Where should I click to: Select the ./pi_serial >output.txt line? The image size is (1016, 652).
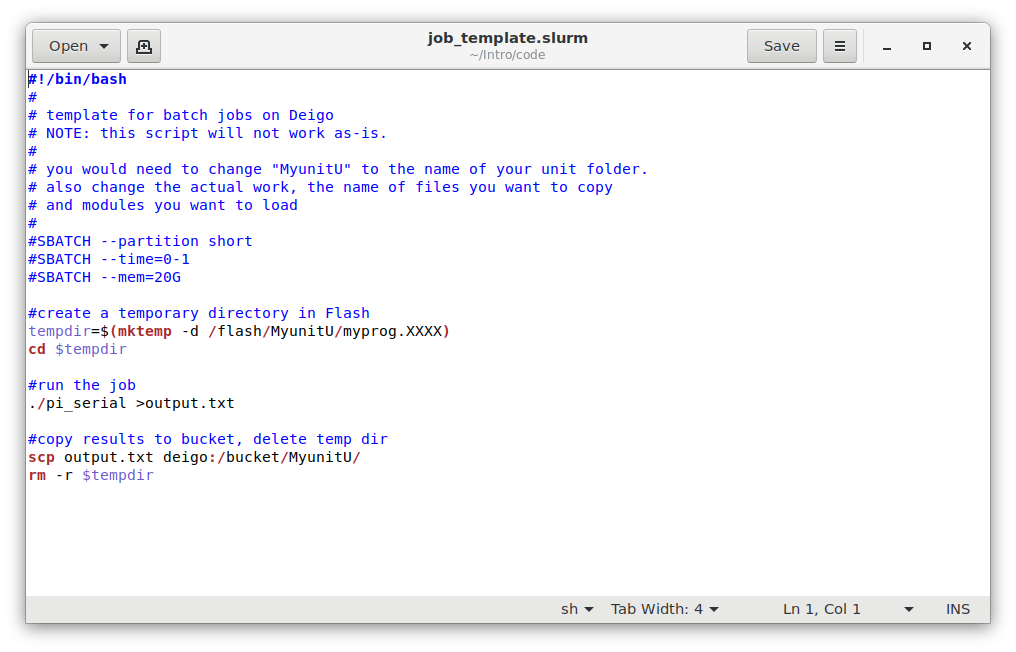(x=130, y=403)
